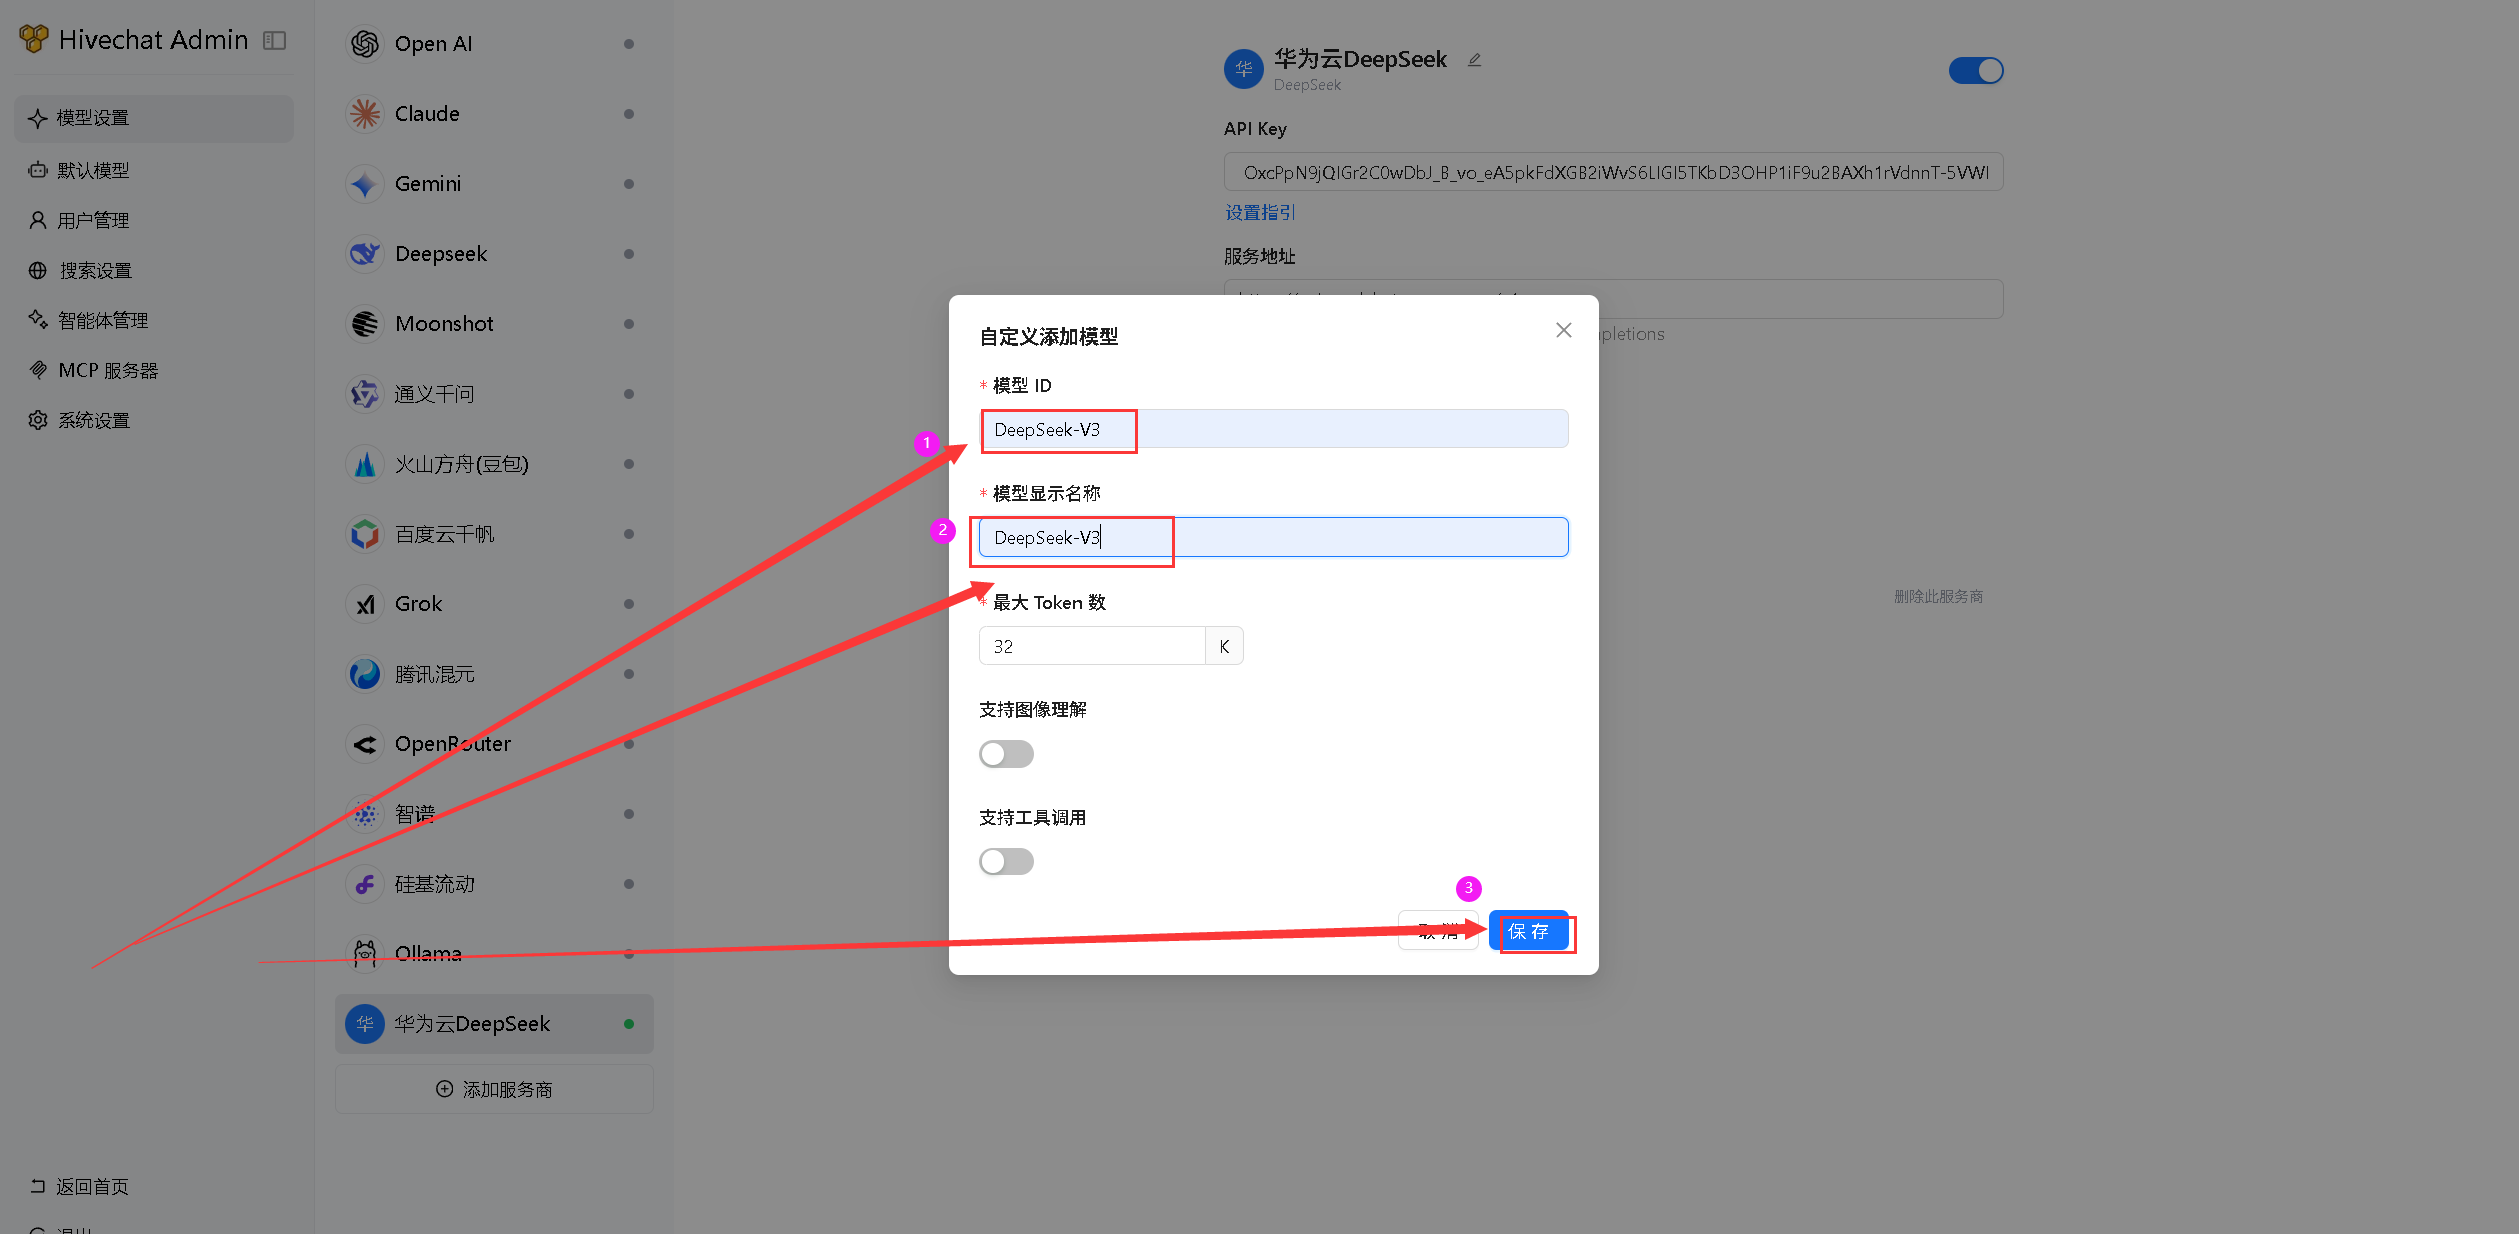
Task: Select the 硅基流动 provider row
Action: (x=494, y=884)
